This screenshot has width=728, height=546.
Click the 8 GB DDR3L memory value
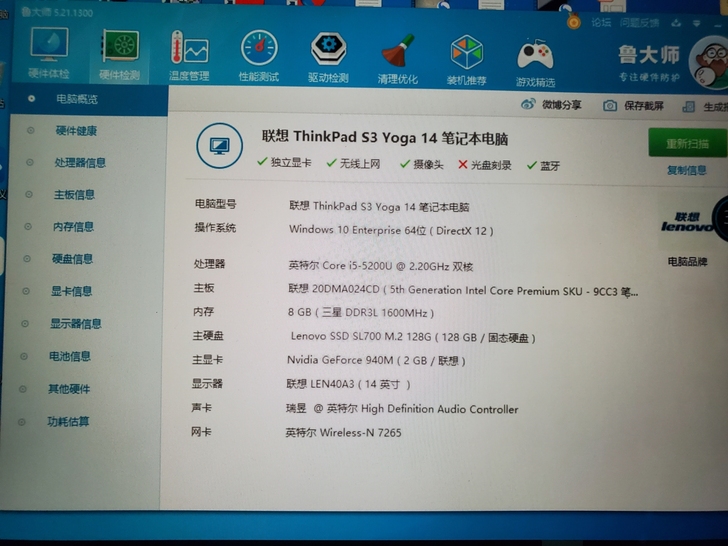coord(361,312)
